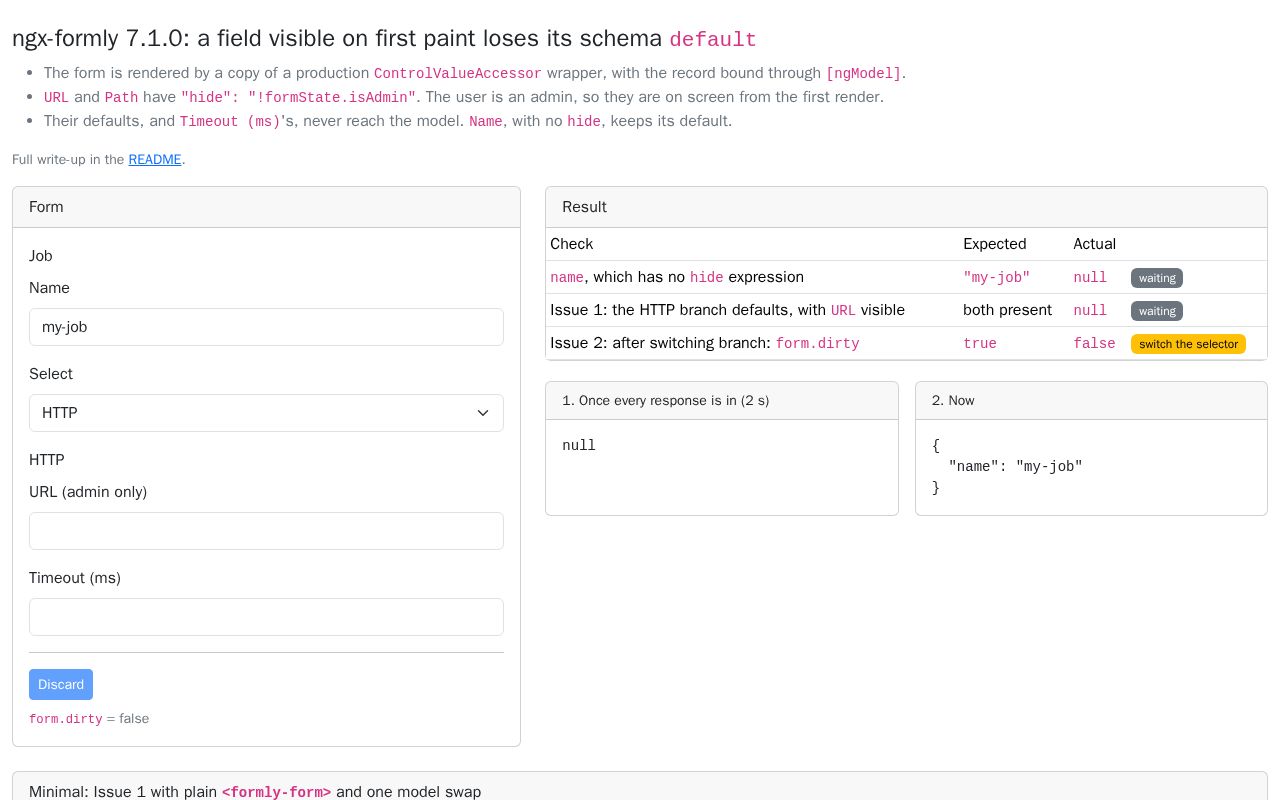This screenshot has height=800, width=1280.
Task: Click the 'Actual' column header
Action: pos(1095,244)
